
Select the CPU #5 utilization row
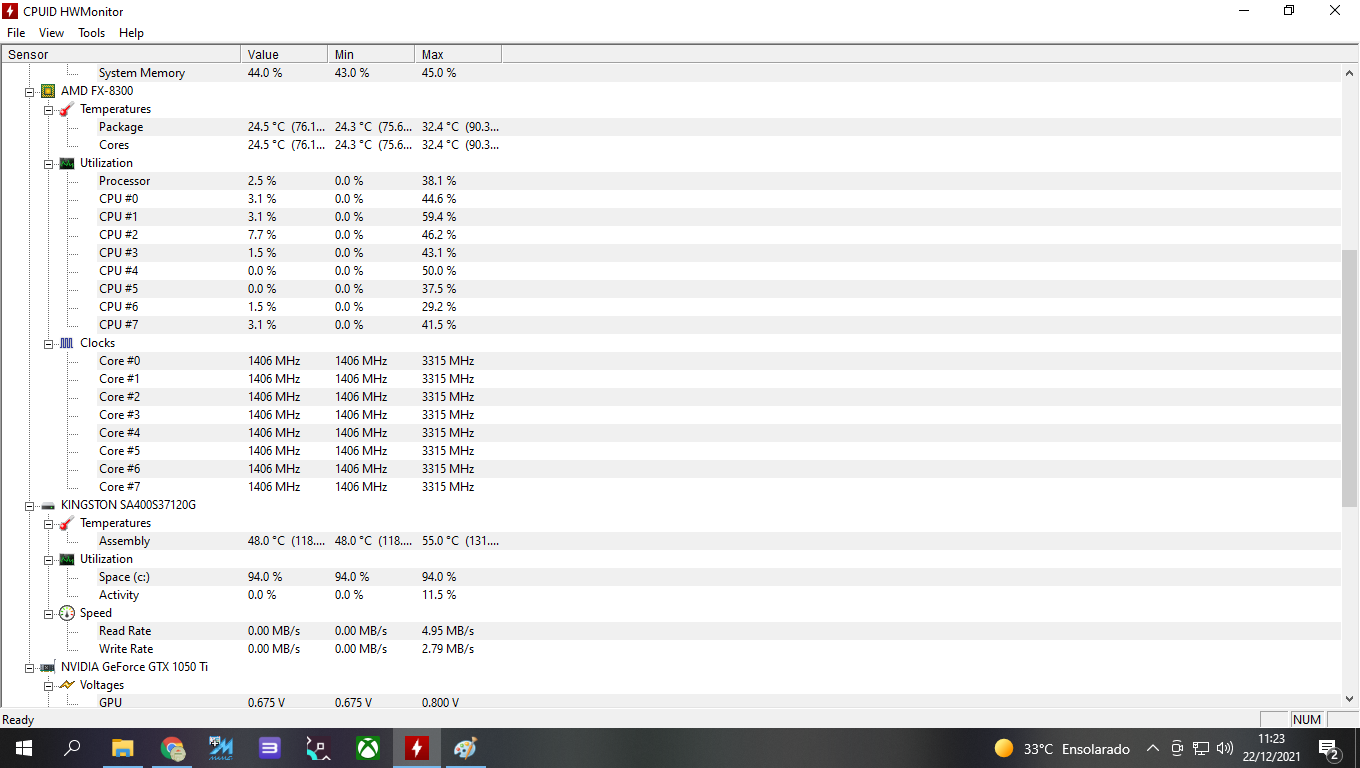(671, 289)
